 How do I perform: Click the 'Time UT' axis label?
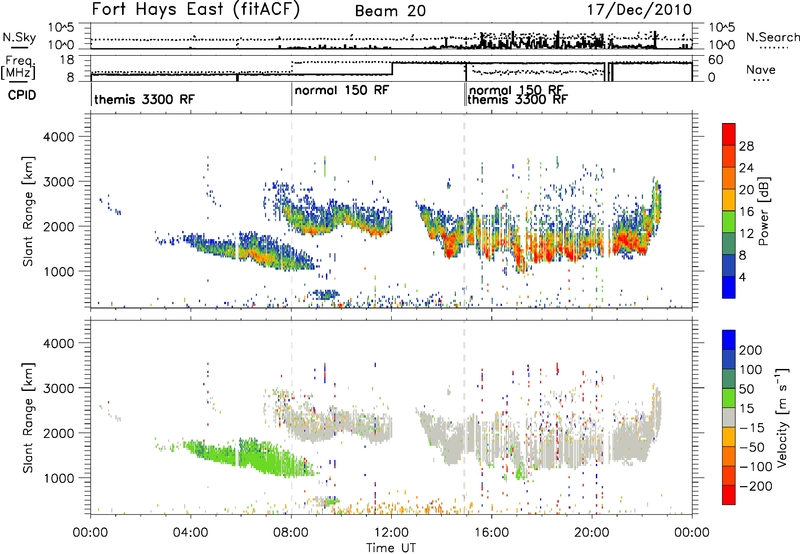391,548
